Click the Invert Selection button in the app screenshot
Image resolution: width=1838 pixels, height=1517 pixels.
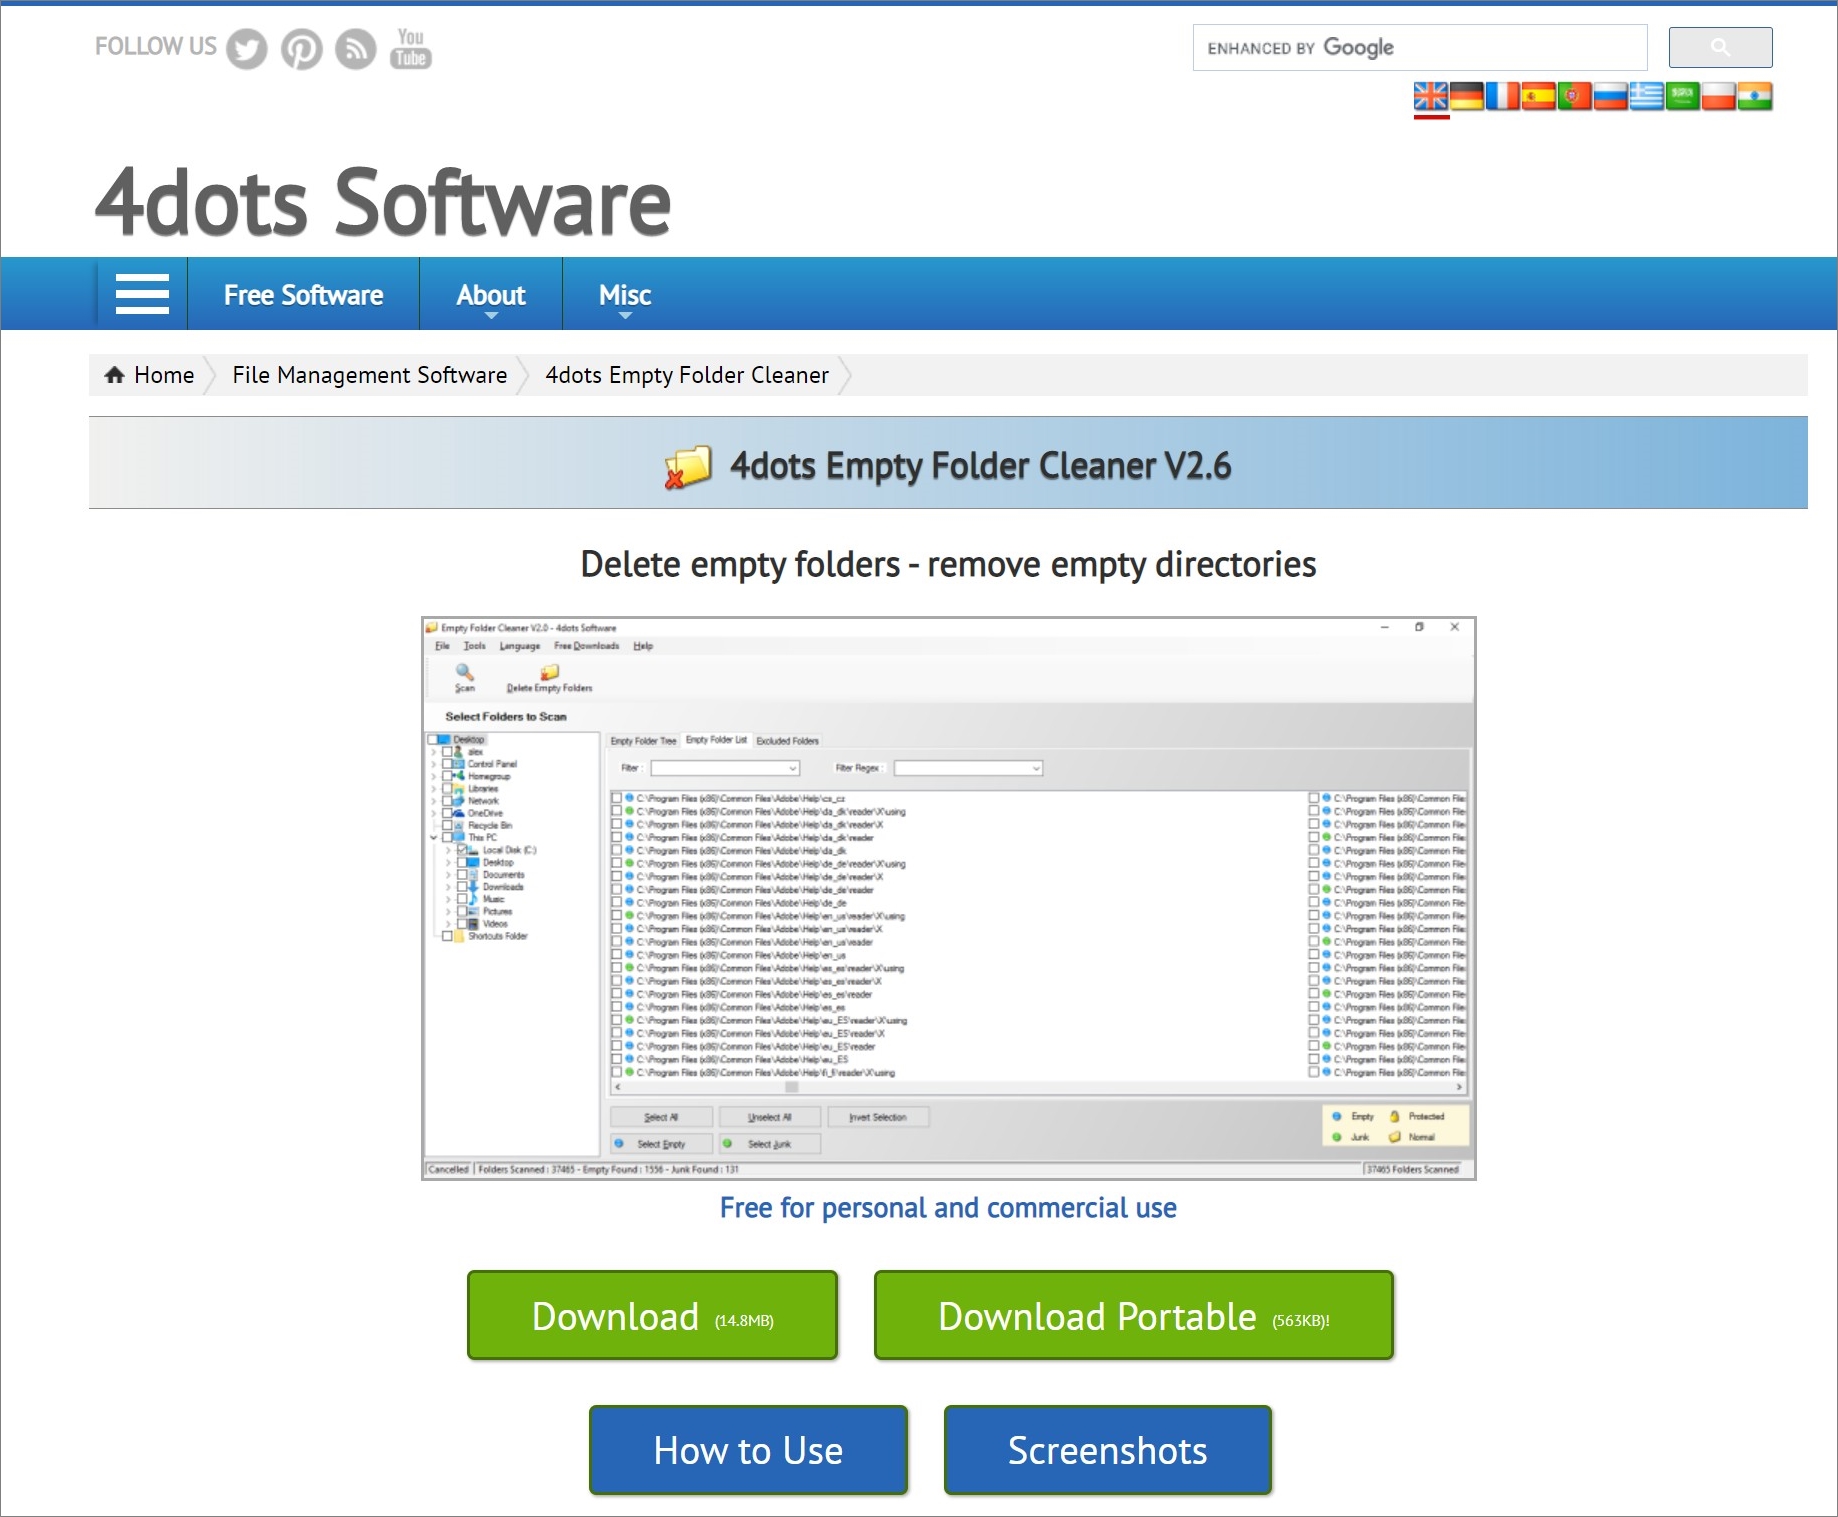[x=877, y=1117]
